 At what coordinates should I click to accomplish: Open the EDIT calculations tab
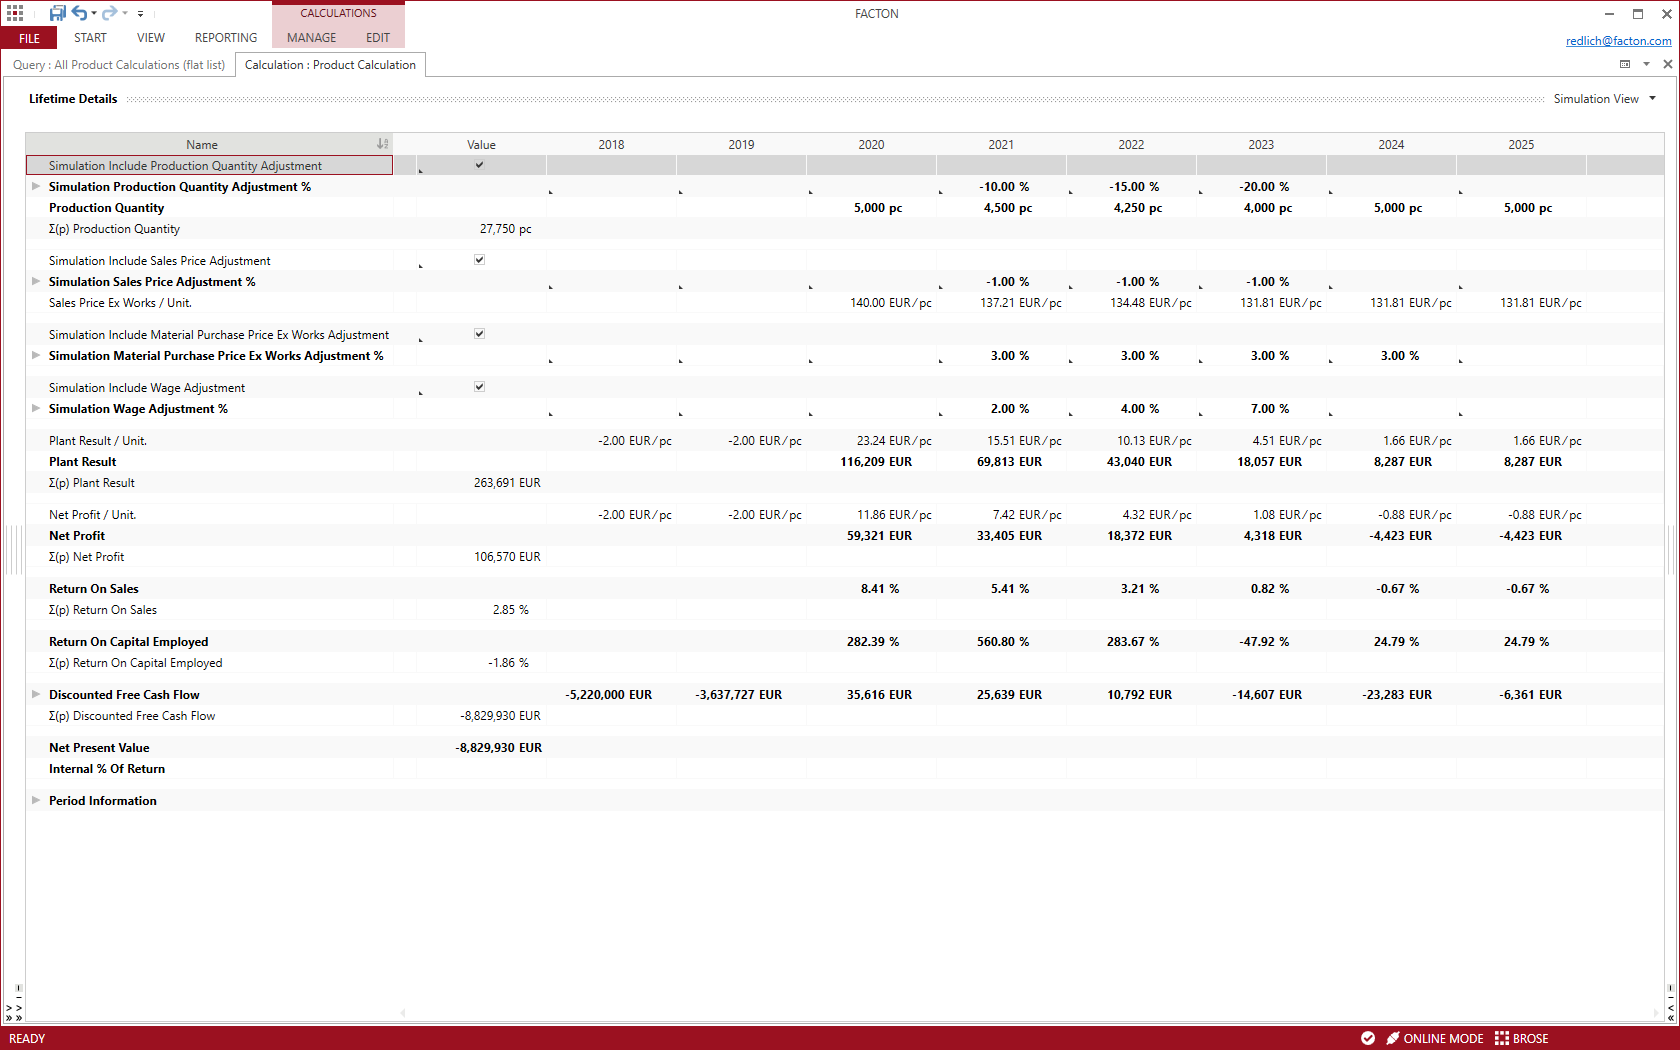(x=378, y=38)
